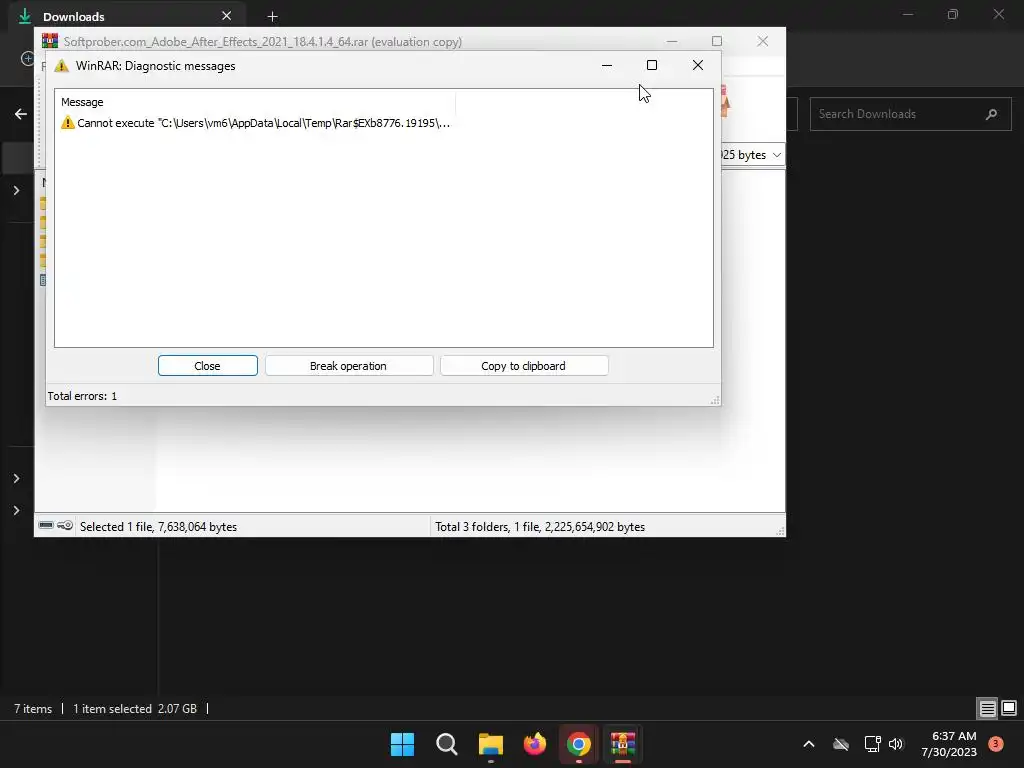Close the WinRAR diagnostic messages dialog
This screenshot has width=1024, height=768.
coord(208,366)
